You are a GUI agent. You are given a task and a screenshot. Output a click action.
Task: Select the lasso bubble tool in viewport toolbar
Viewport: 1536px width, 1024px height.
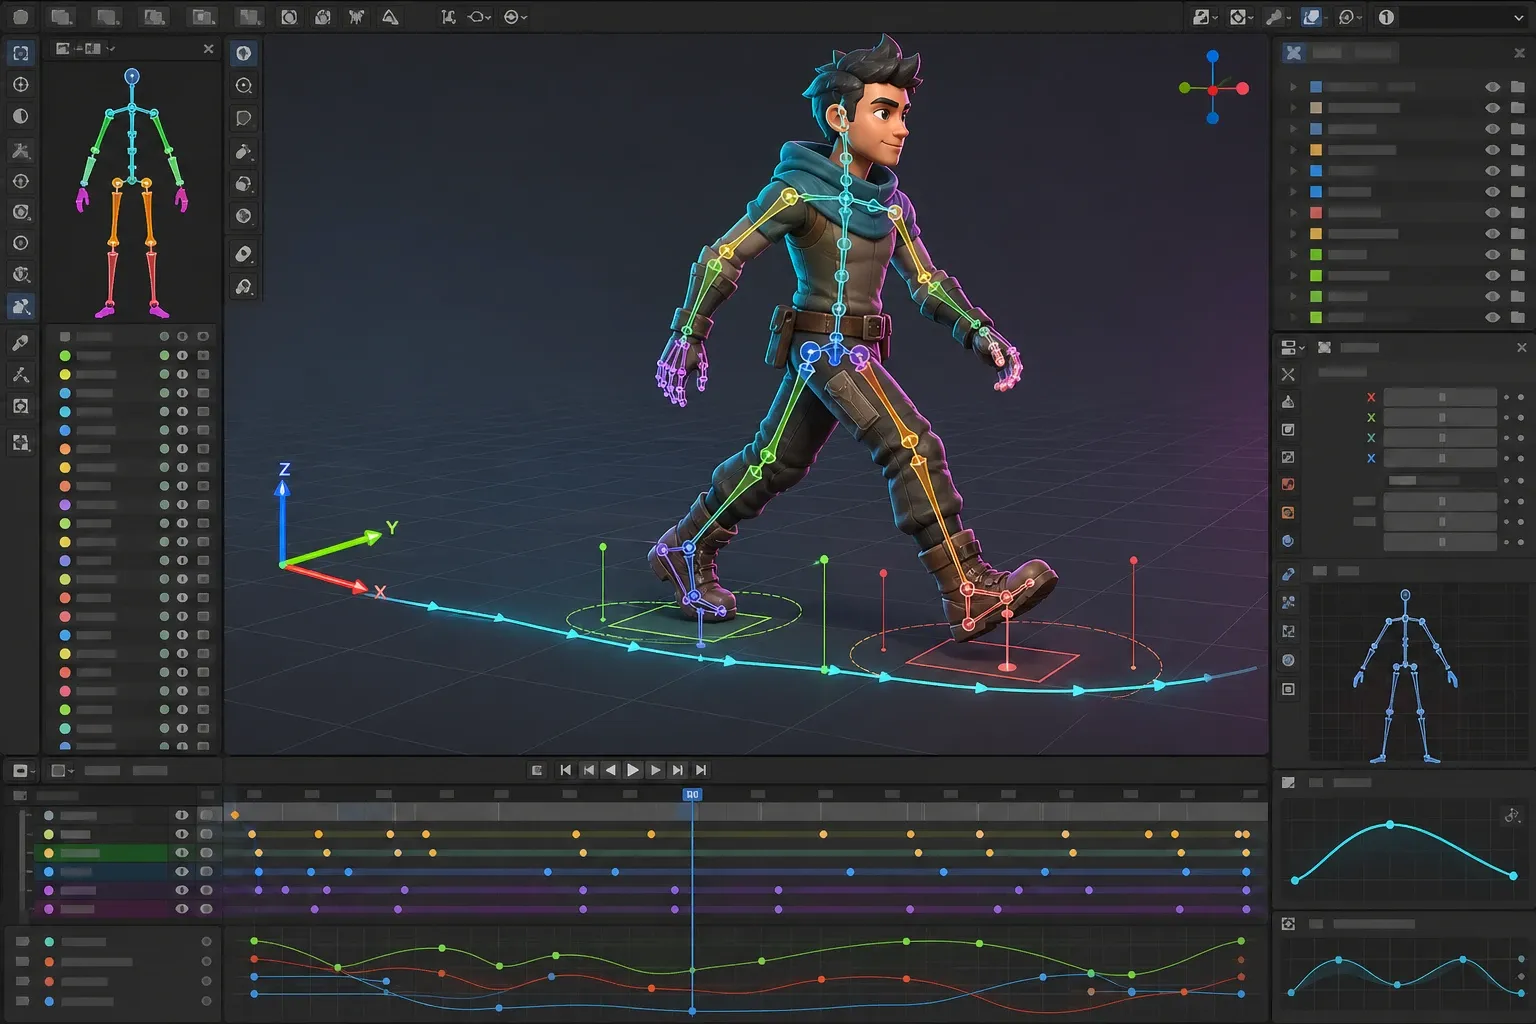pos(243,118)
